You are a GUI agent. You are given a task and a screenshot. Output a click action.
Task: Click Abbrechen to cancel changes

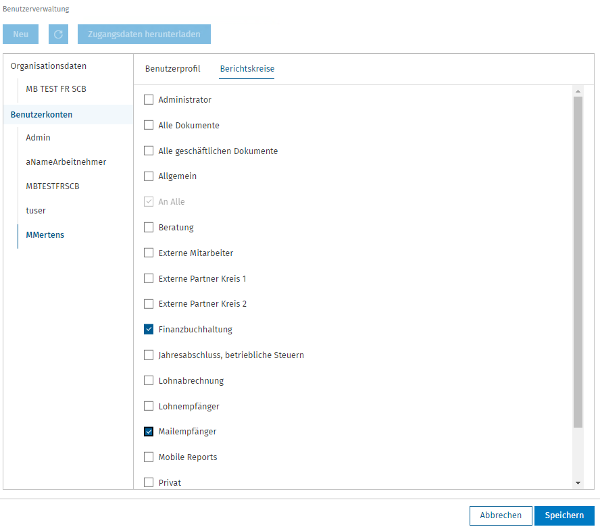501,515
